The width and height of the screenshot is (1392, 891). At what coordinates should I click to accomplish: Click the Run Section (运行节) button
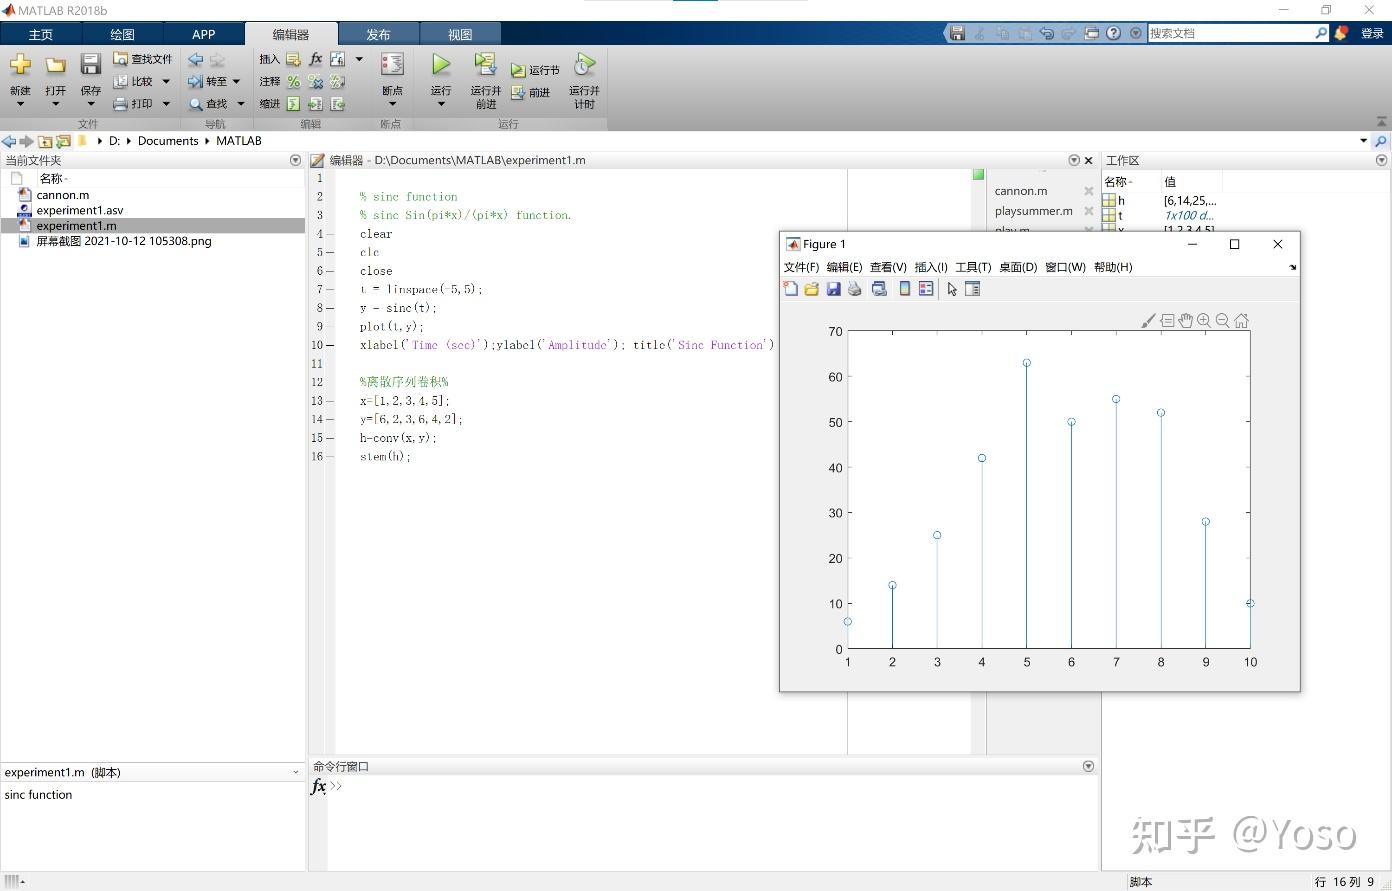pyautogui.click(x=535, y=70)
